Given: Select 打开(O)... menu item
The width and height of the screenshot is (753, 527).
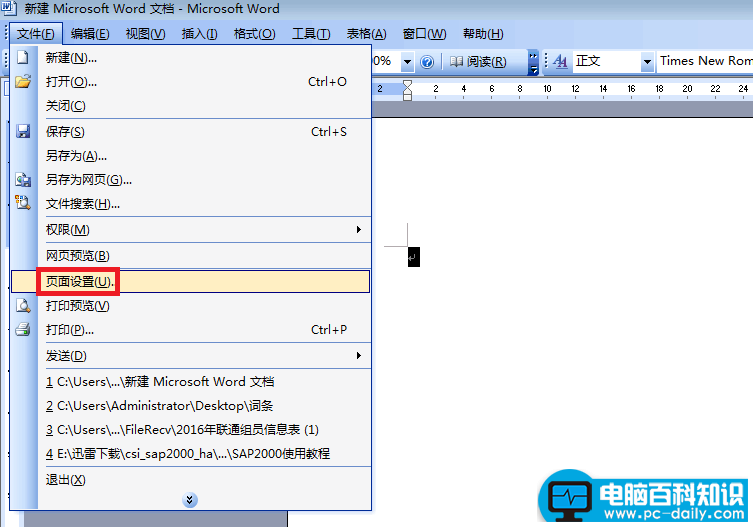Looking at the screenshot, I should click(x=191, y=82).
